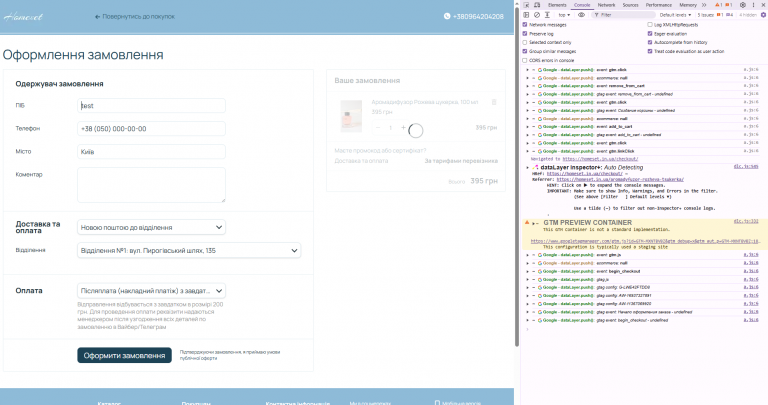Viewport: 768px width, 405px height.
Task: Toggle Treat code evaluation as user action
Action: coord(650,51)
